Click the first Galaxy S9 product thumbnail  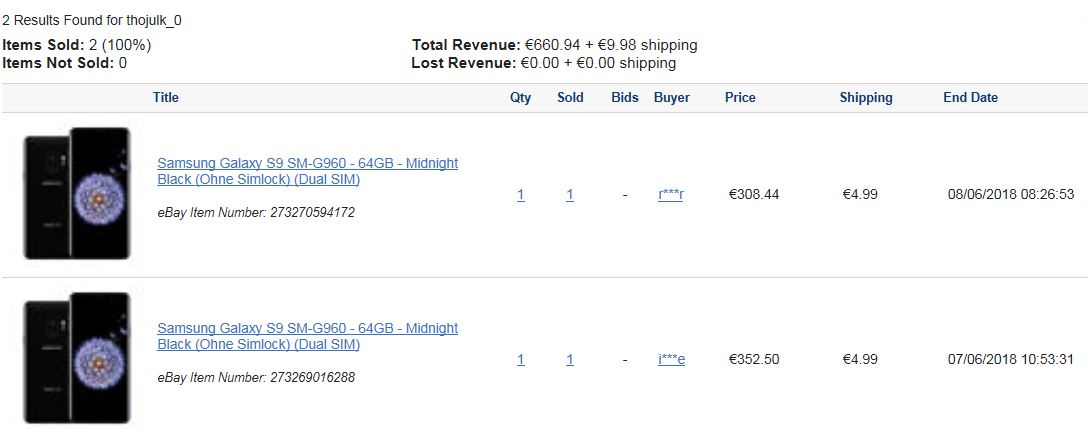tap(77, 194)
